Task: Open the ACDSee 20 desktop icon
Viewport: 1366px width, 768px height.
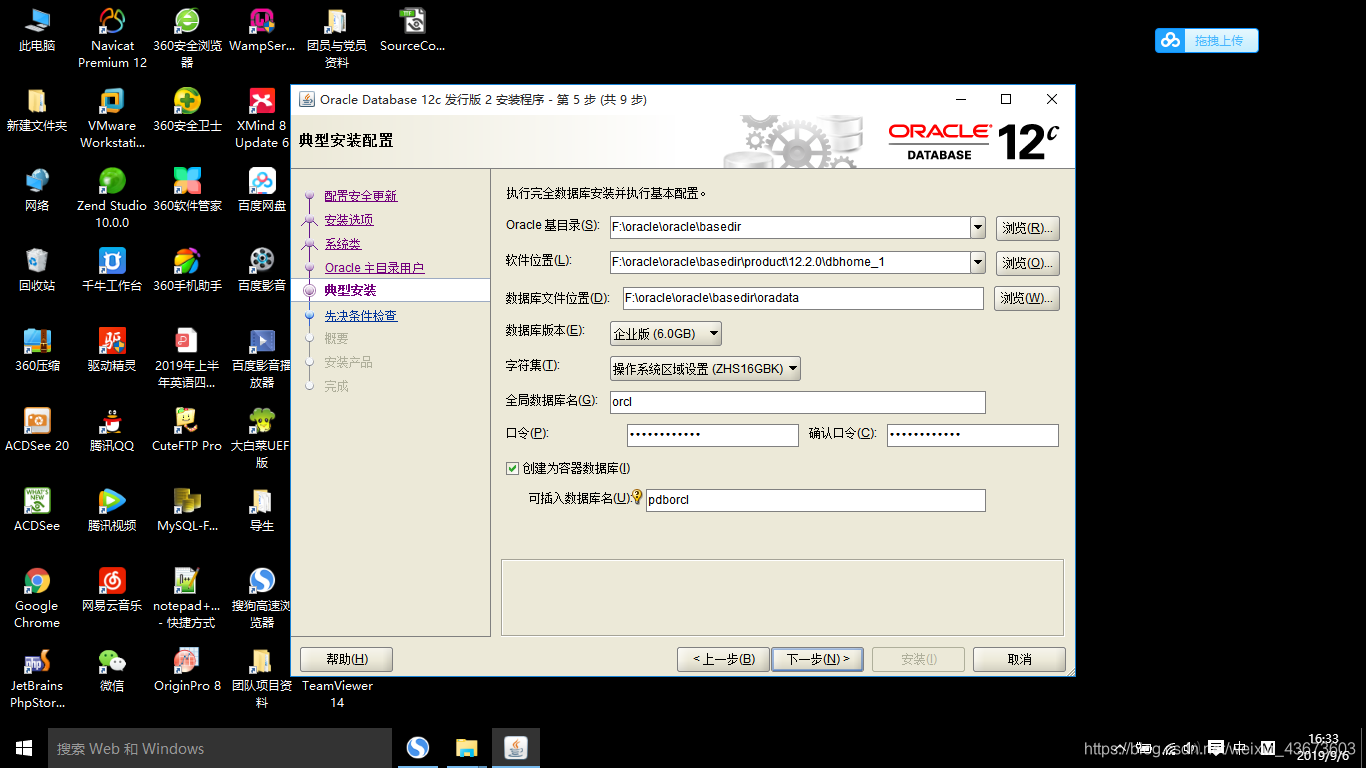Action: click(37, 430)
